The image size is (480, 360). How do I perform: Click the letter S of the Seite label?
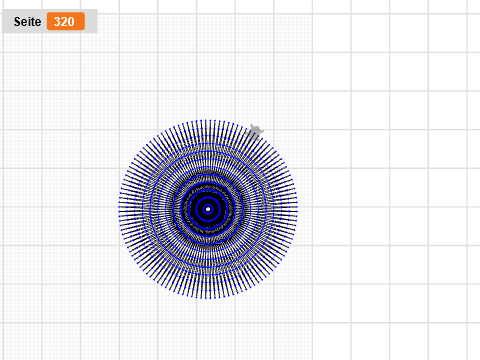[17, 22]
